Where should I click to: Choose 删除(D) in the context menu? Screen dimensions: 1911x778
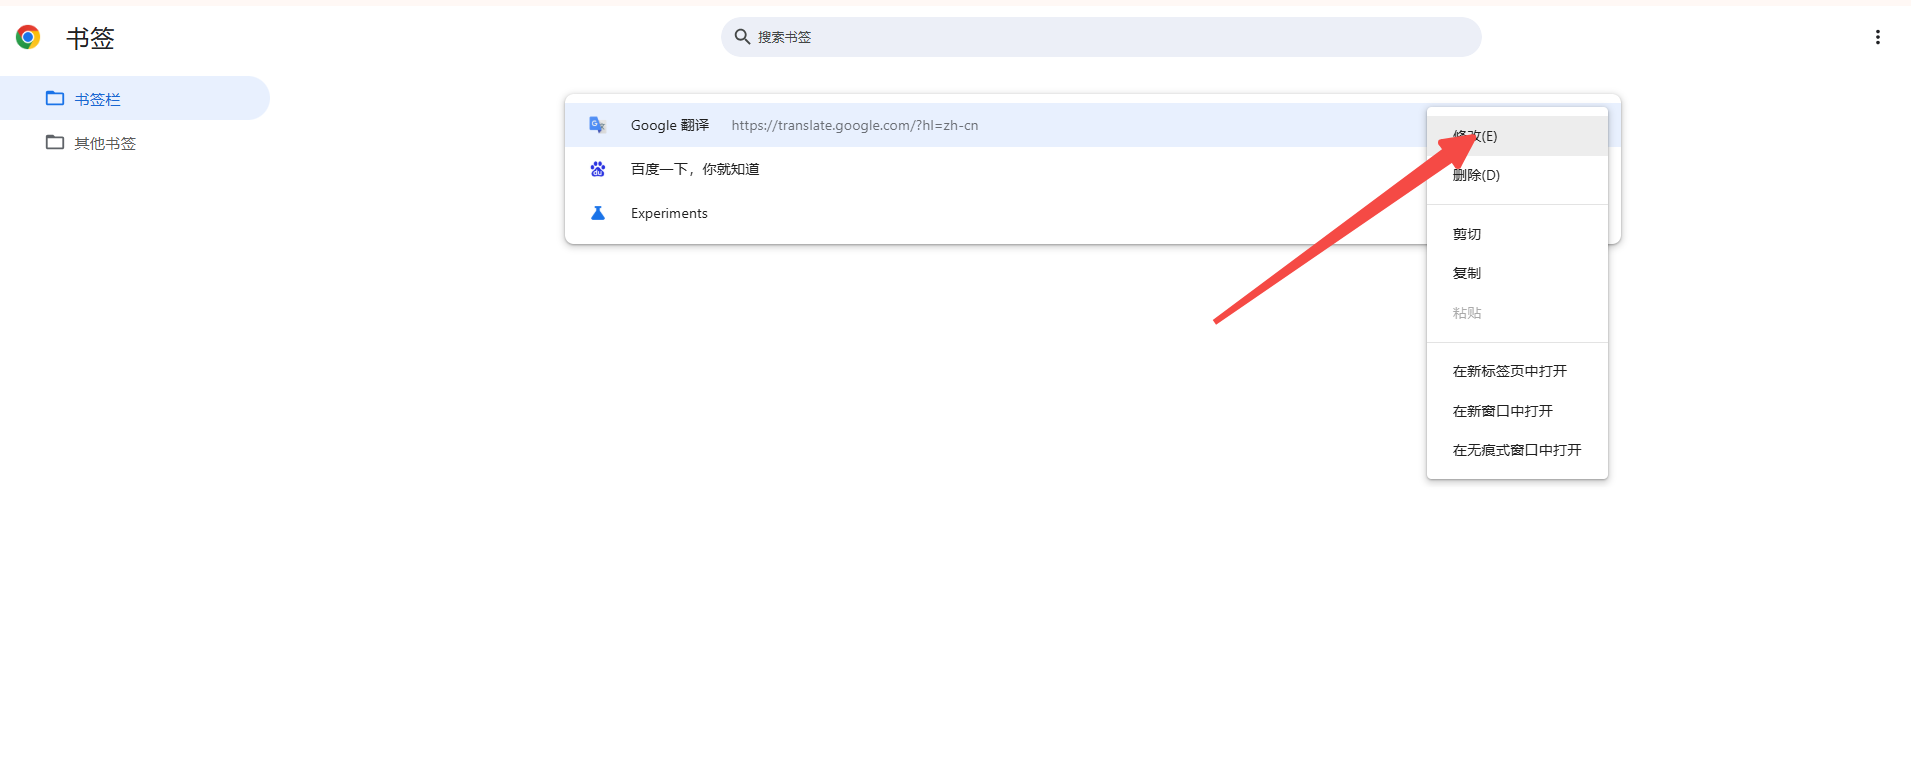click(1517, 175)
